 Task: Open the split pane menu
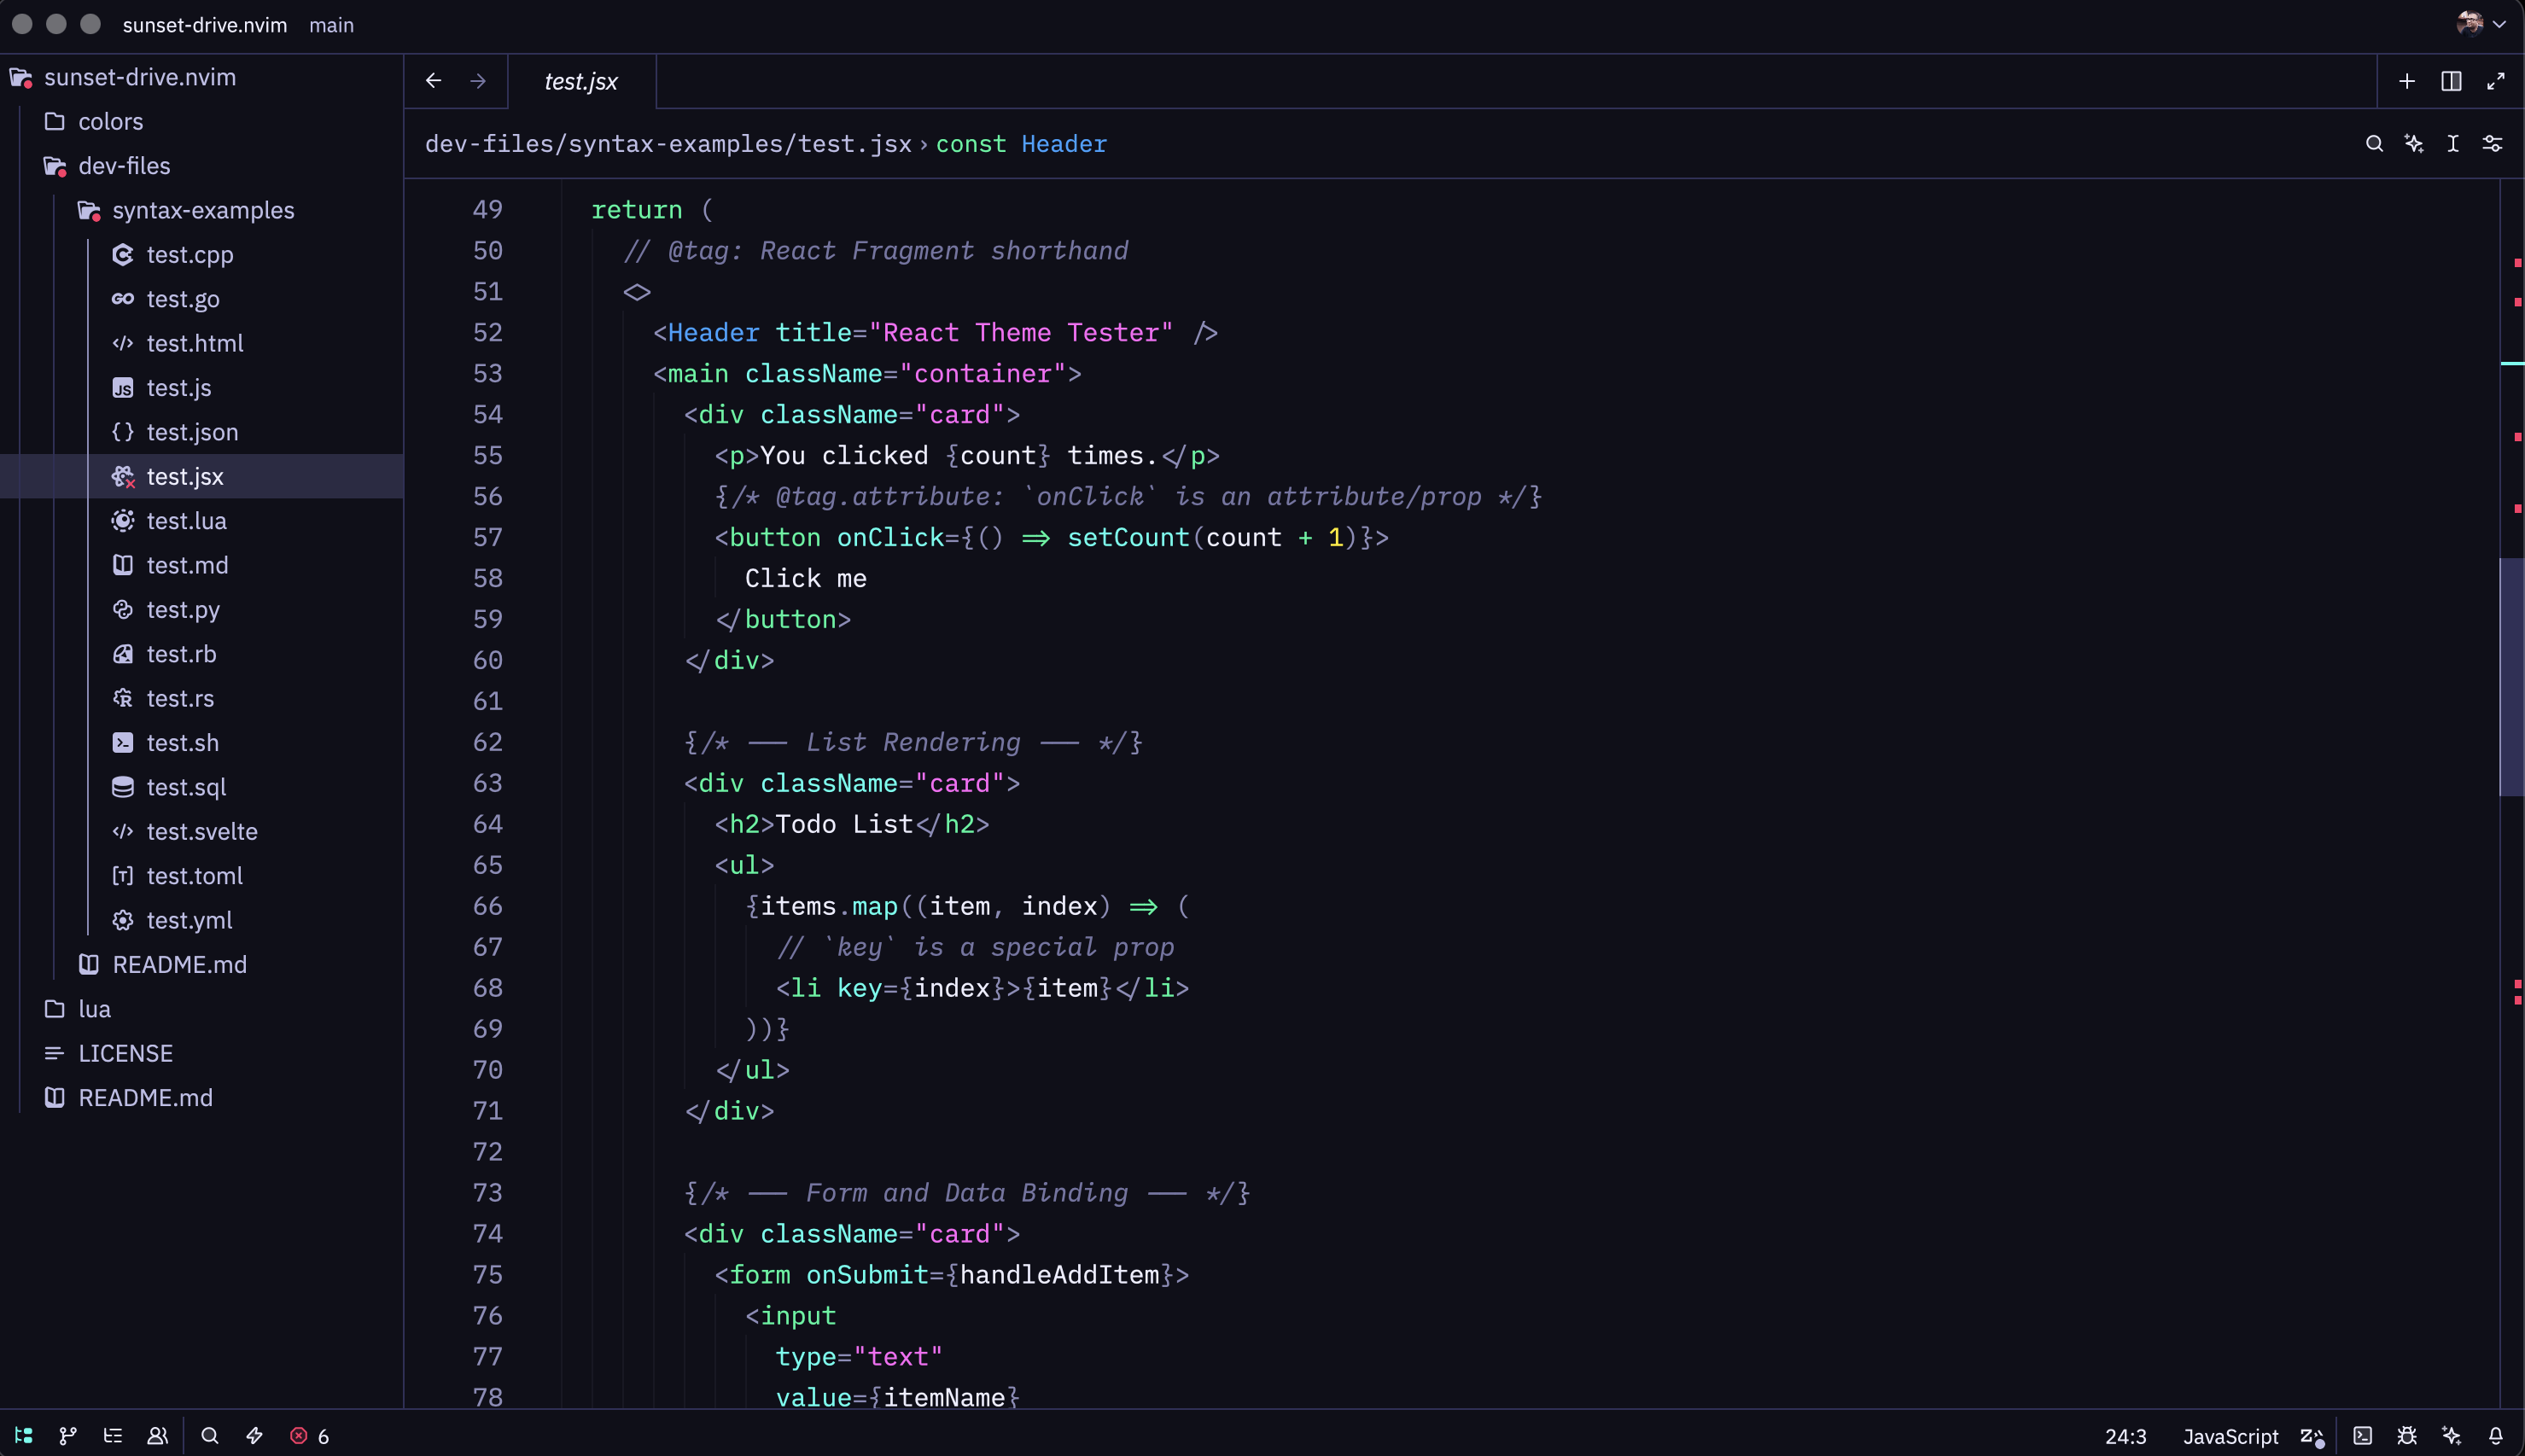point(2451,81)
